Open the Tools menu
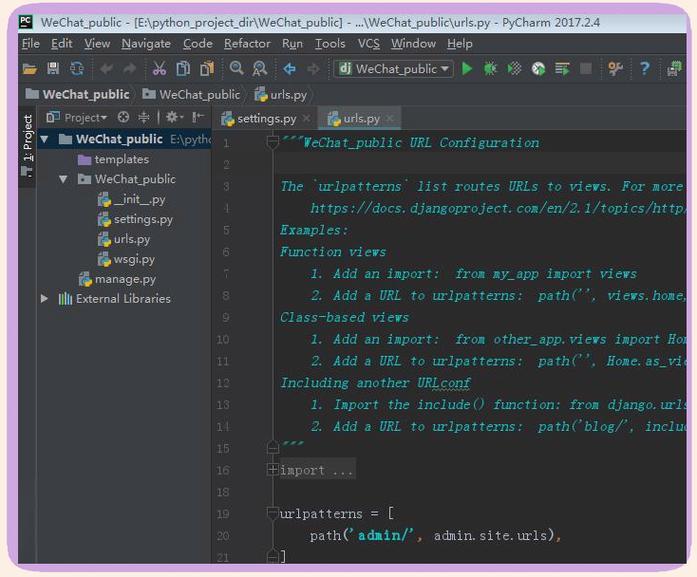This screenshot has height=577, width=697. (330, 44)
